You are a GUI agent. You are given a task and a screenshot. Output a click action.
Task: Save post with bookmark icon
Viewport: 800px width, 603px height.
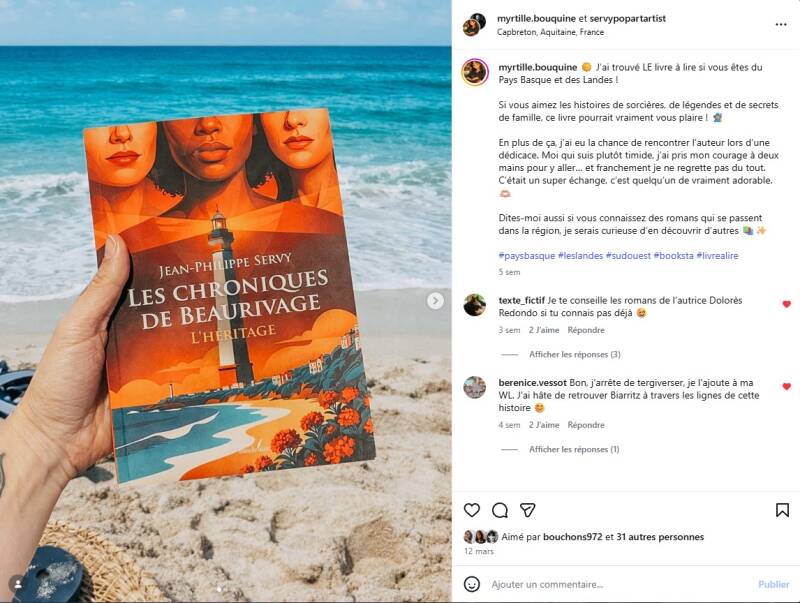click(782, 510)
